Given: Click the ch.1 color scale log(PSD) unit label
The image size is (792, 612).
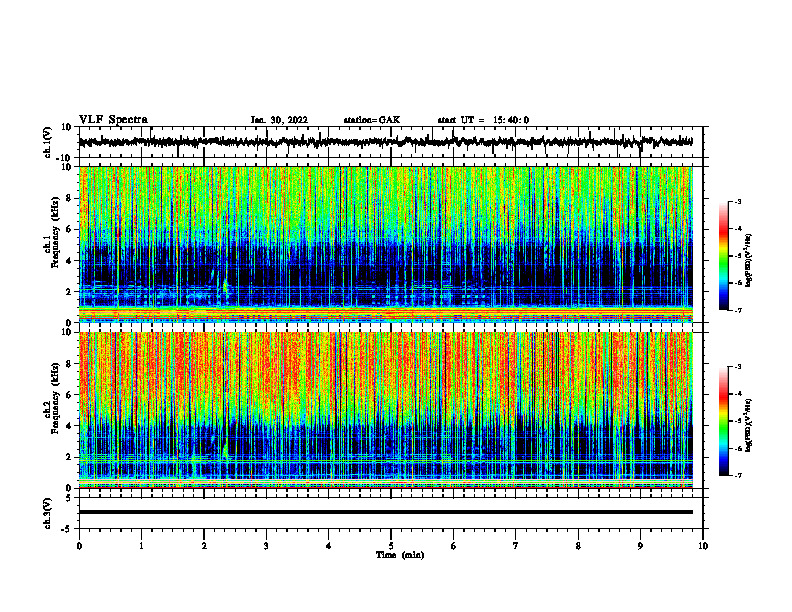Looking at the screenshot, I should (x=749, y=260).
